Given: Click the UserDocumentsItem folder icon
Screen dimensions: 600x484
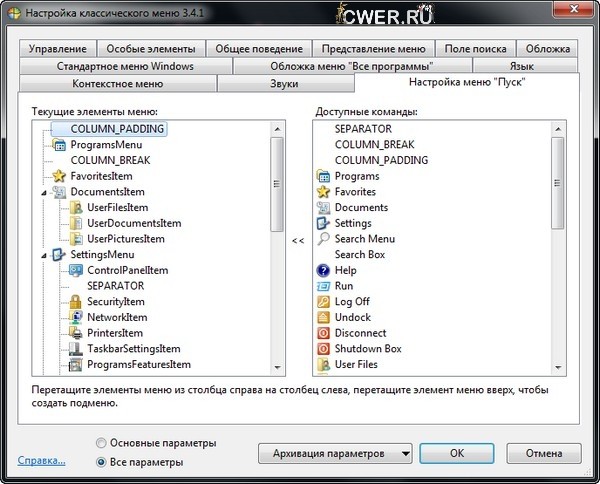Looking at the screenshot, I should coord(76,223).
